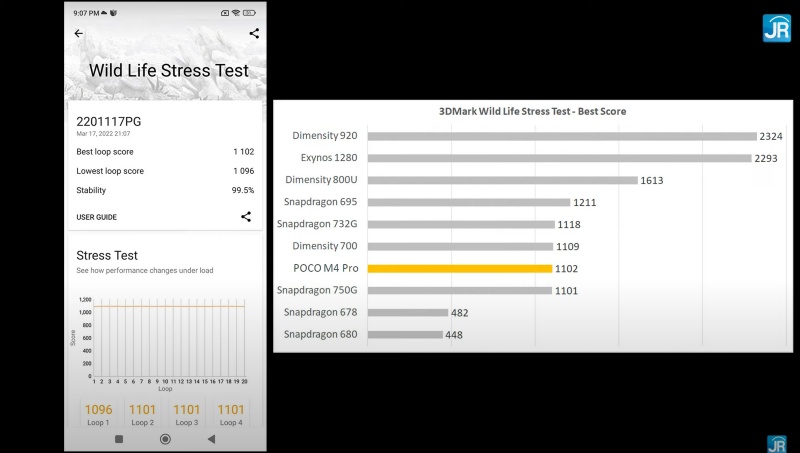Click the small JR logo at bottom-right

[776, 443]
